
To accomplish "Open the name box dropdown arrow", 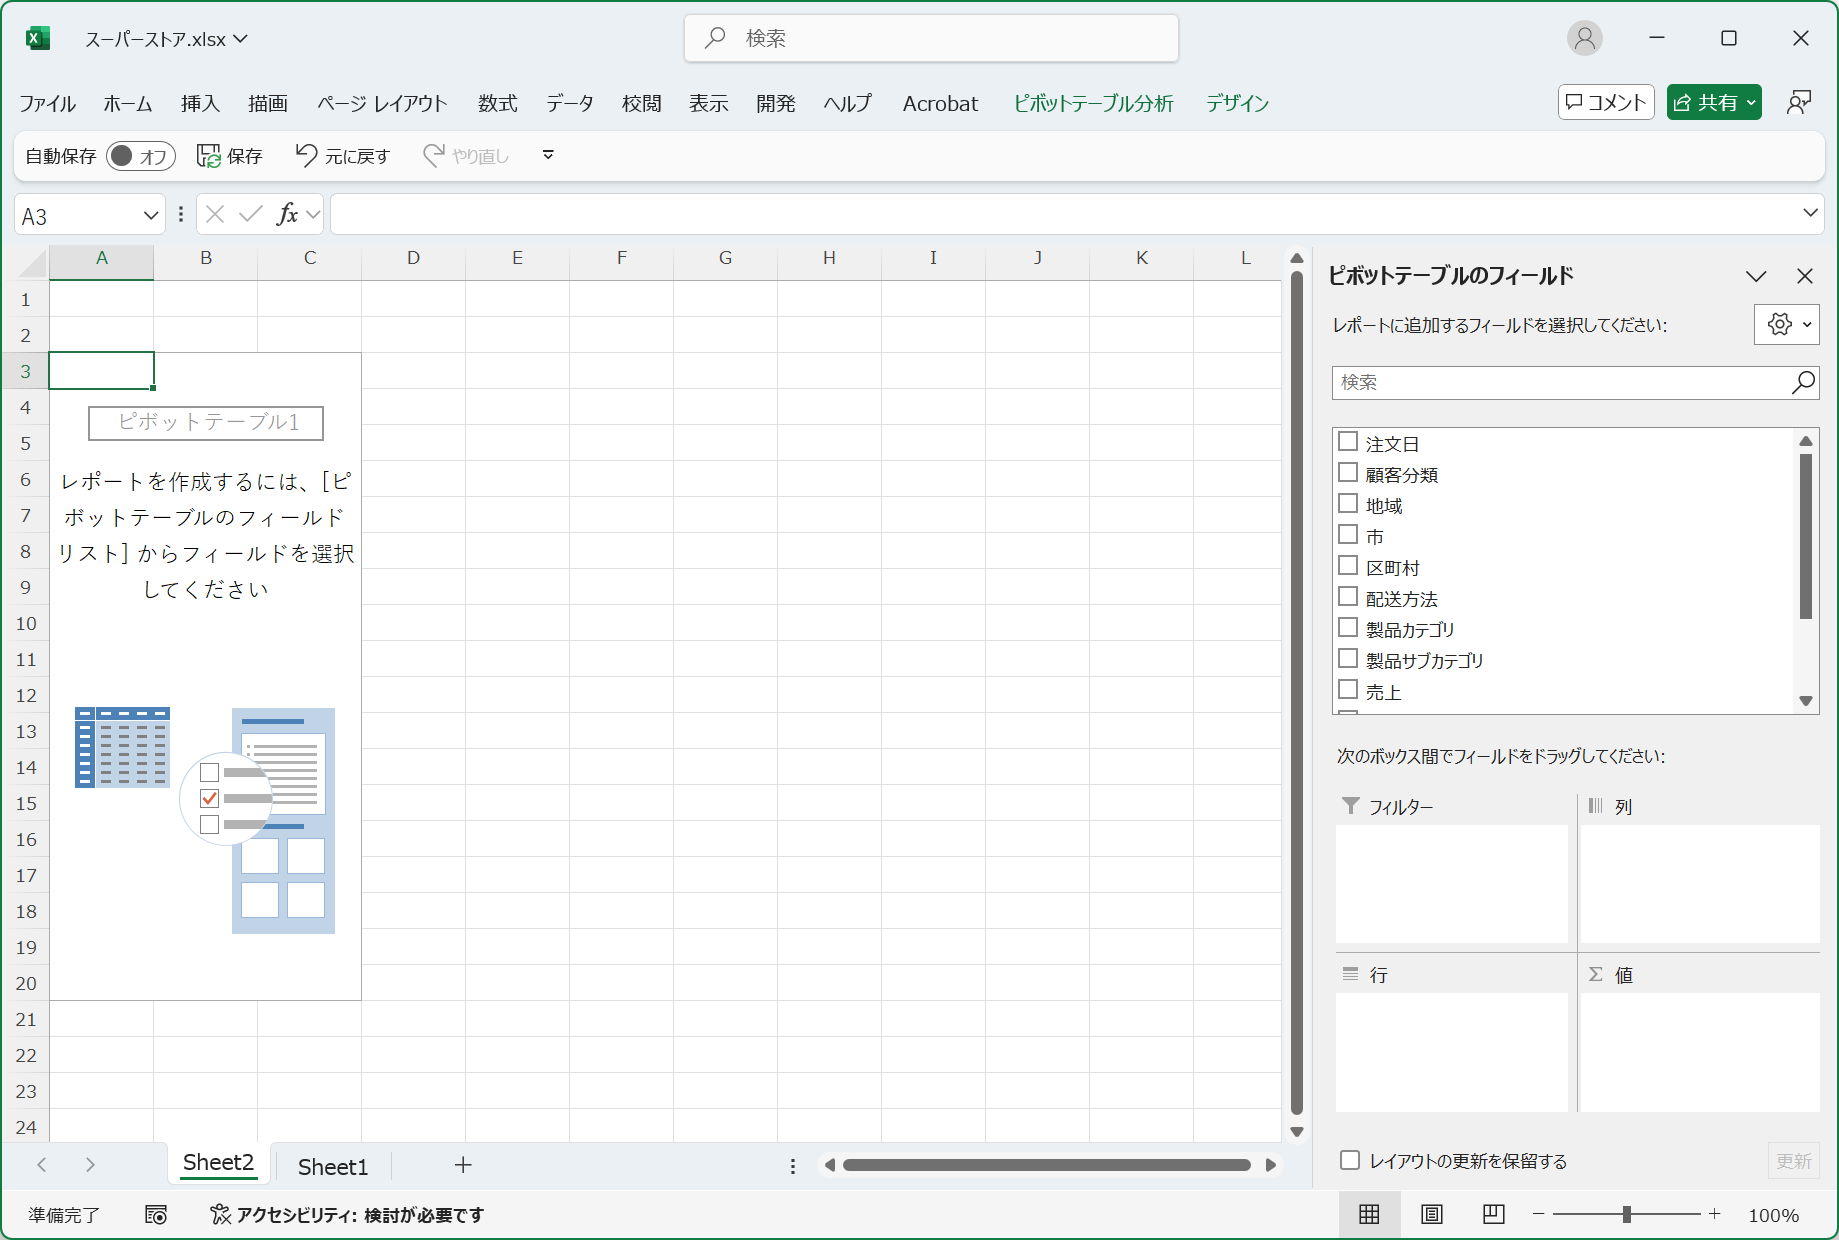I will pos(151,215).
